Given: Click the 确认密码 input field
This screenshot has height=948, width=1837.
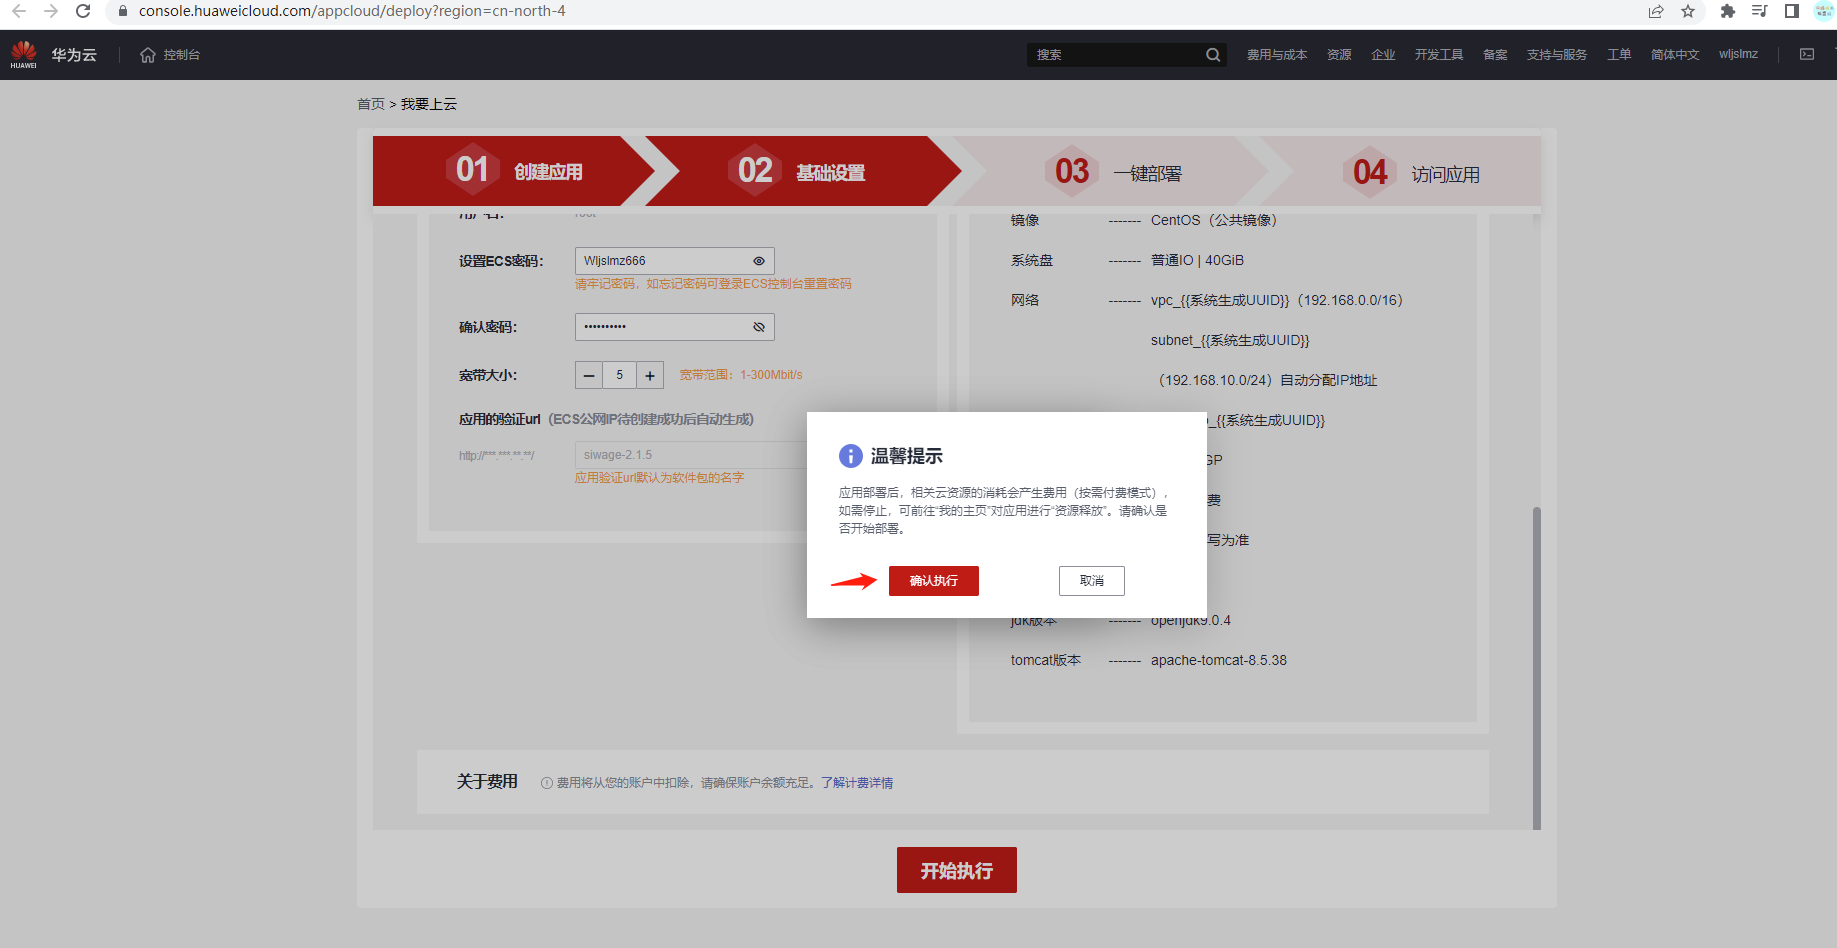Looking at the screenshot, I should click(674, 327).
